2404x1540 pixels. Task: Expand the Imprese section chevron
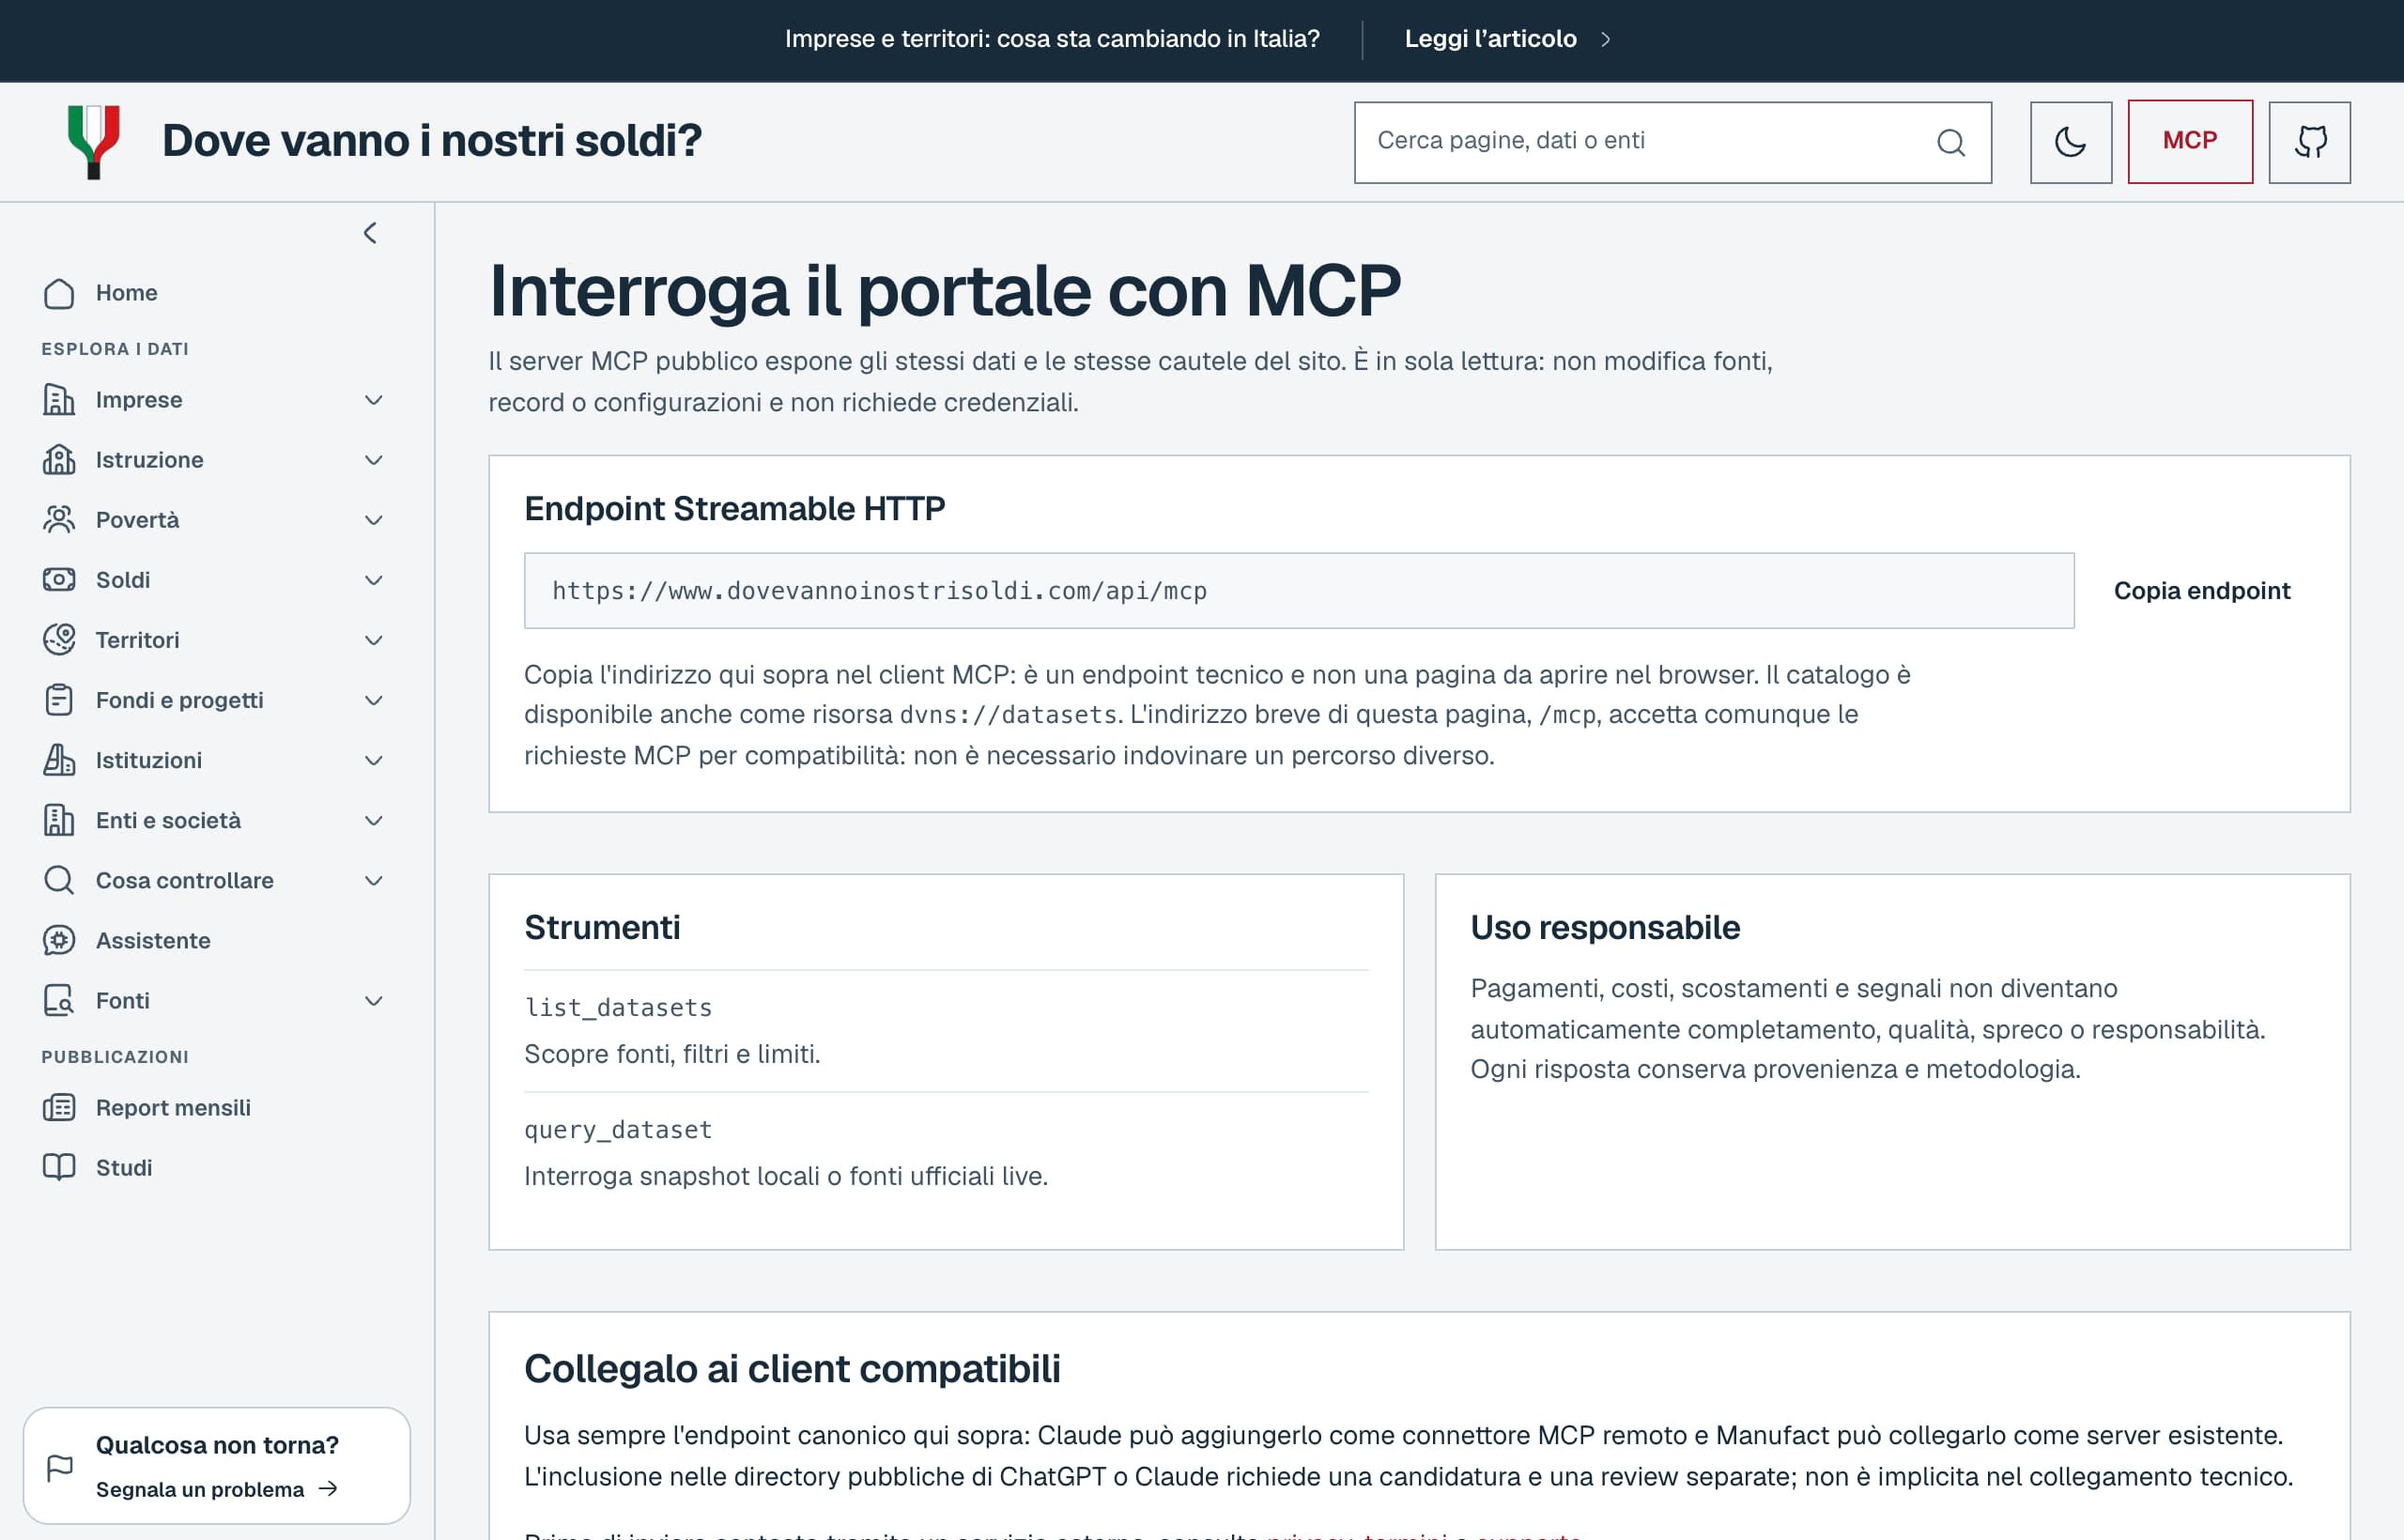[374, 400]
